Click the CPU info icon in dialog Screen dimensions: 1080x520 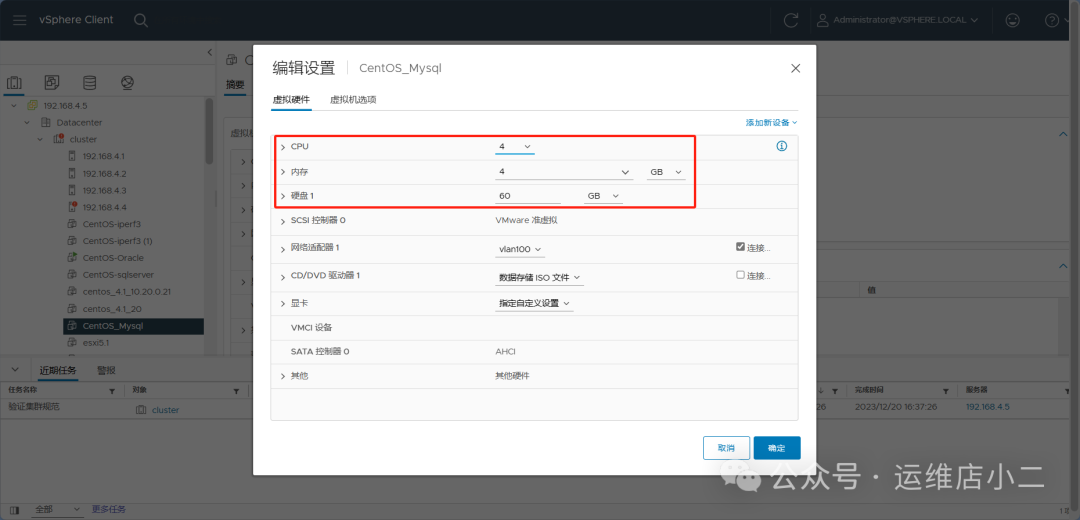782,146
